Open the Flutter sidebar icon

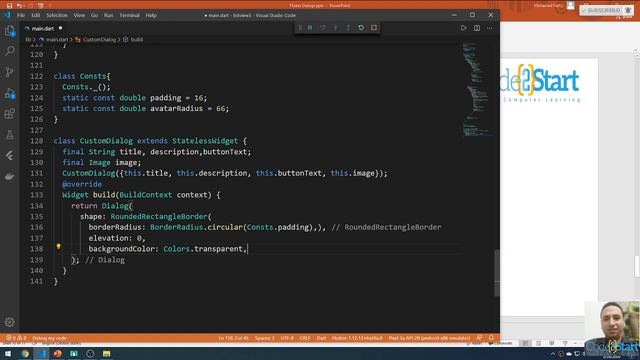[x=9, y=156]
